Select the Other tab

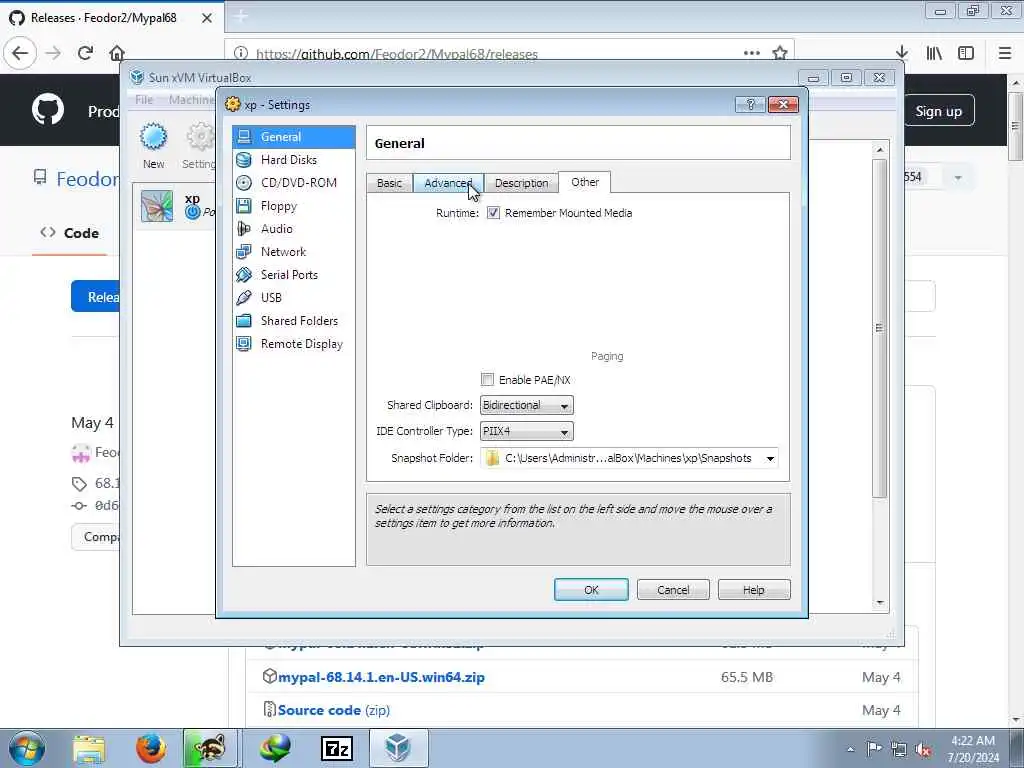pyautogui.click(x=584, y=182)
